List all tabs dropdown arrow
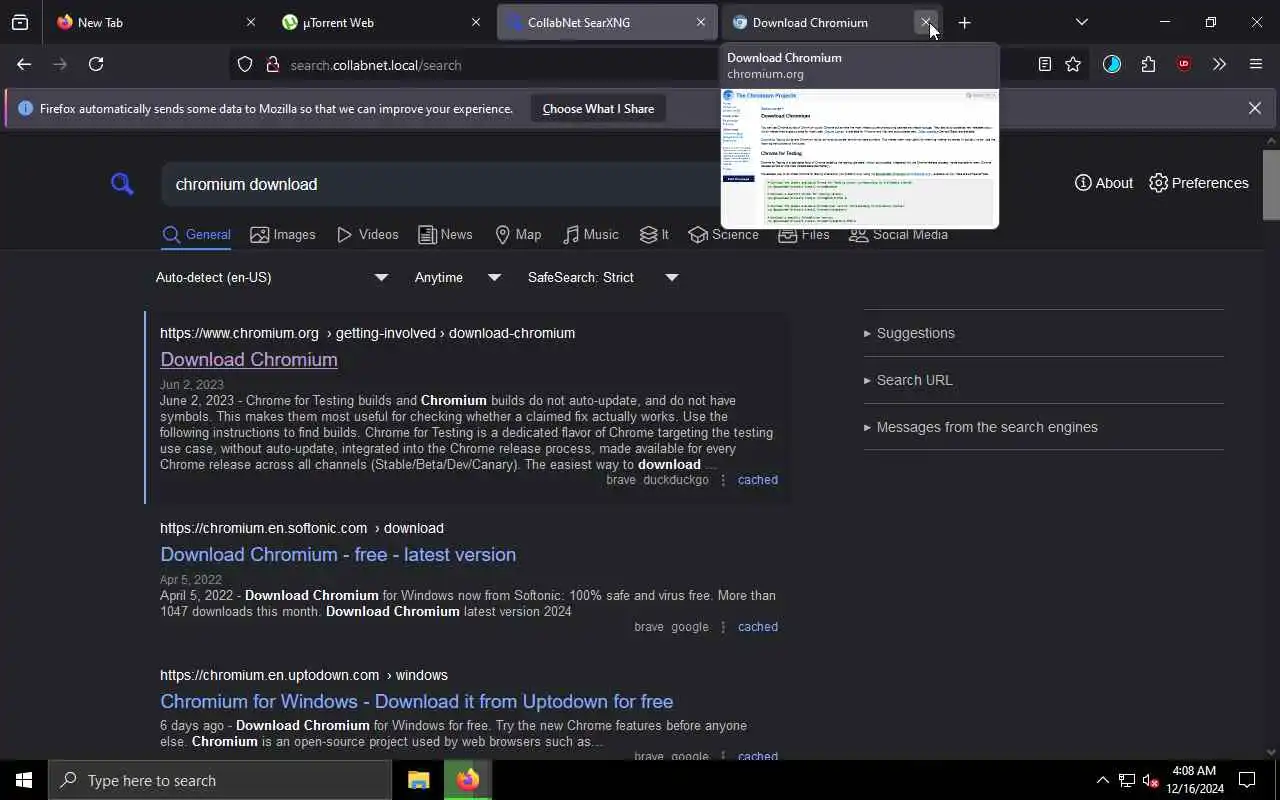Screen dimensions: 1280x800 pos(1081,22)
